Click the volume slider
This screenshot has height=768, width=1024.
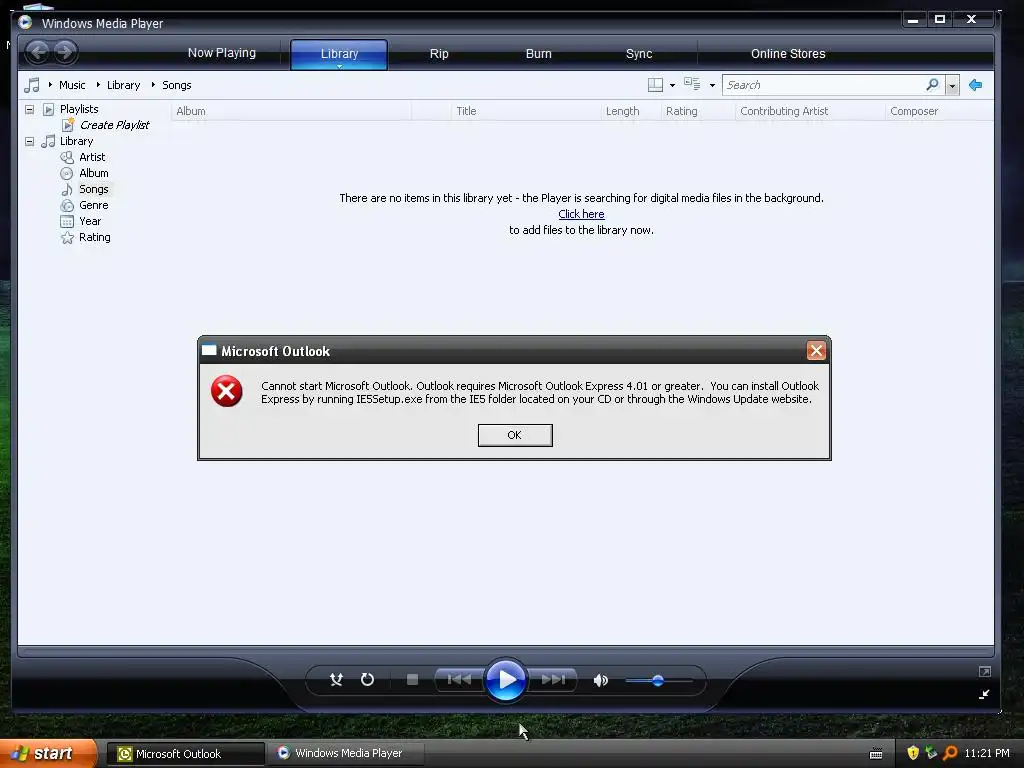point(658,680)
